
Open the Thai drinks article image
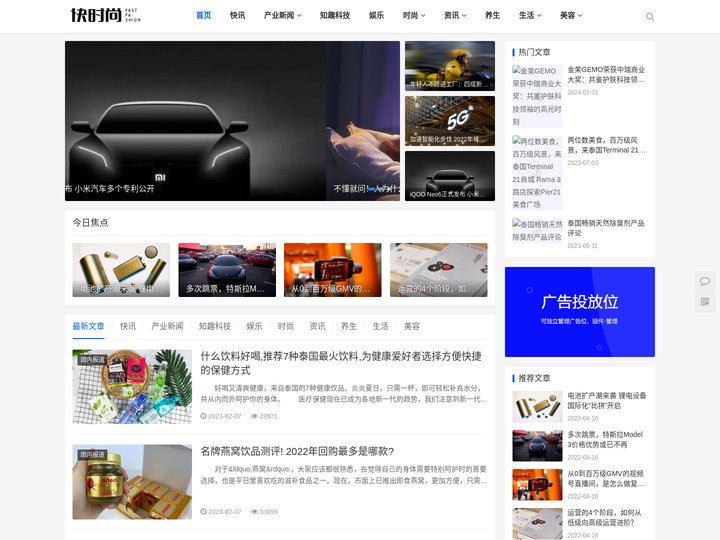click(x=132, y=387)
